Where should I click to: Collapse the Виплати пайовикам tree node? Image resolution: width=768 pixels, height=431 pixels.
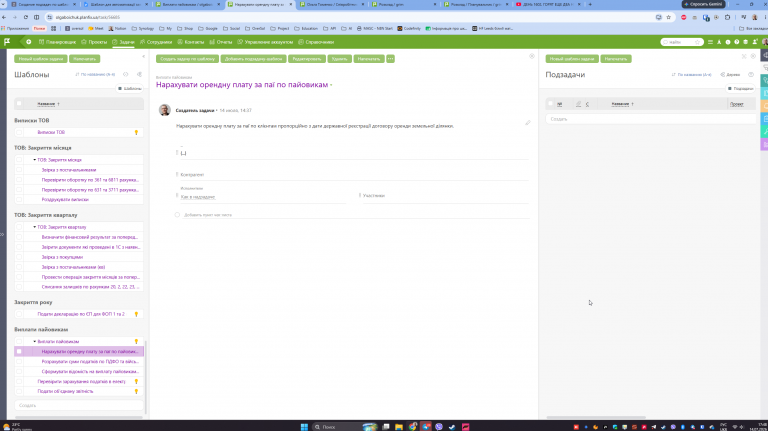34,341
